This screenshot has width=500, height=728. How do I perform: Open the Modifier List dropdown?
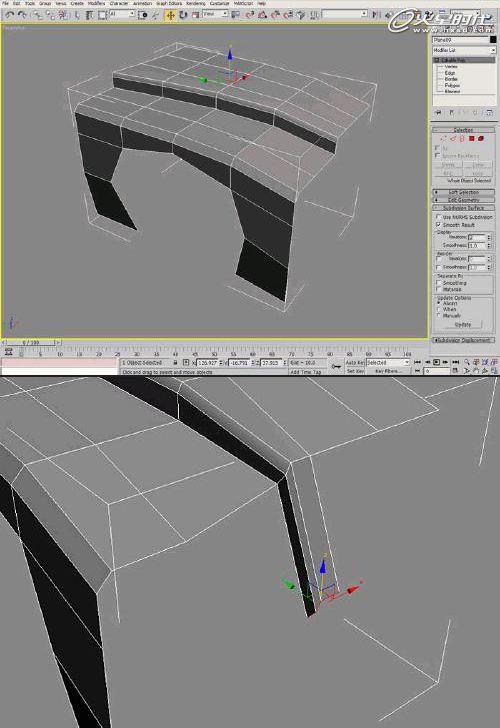tap(464, 50)
